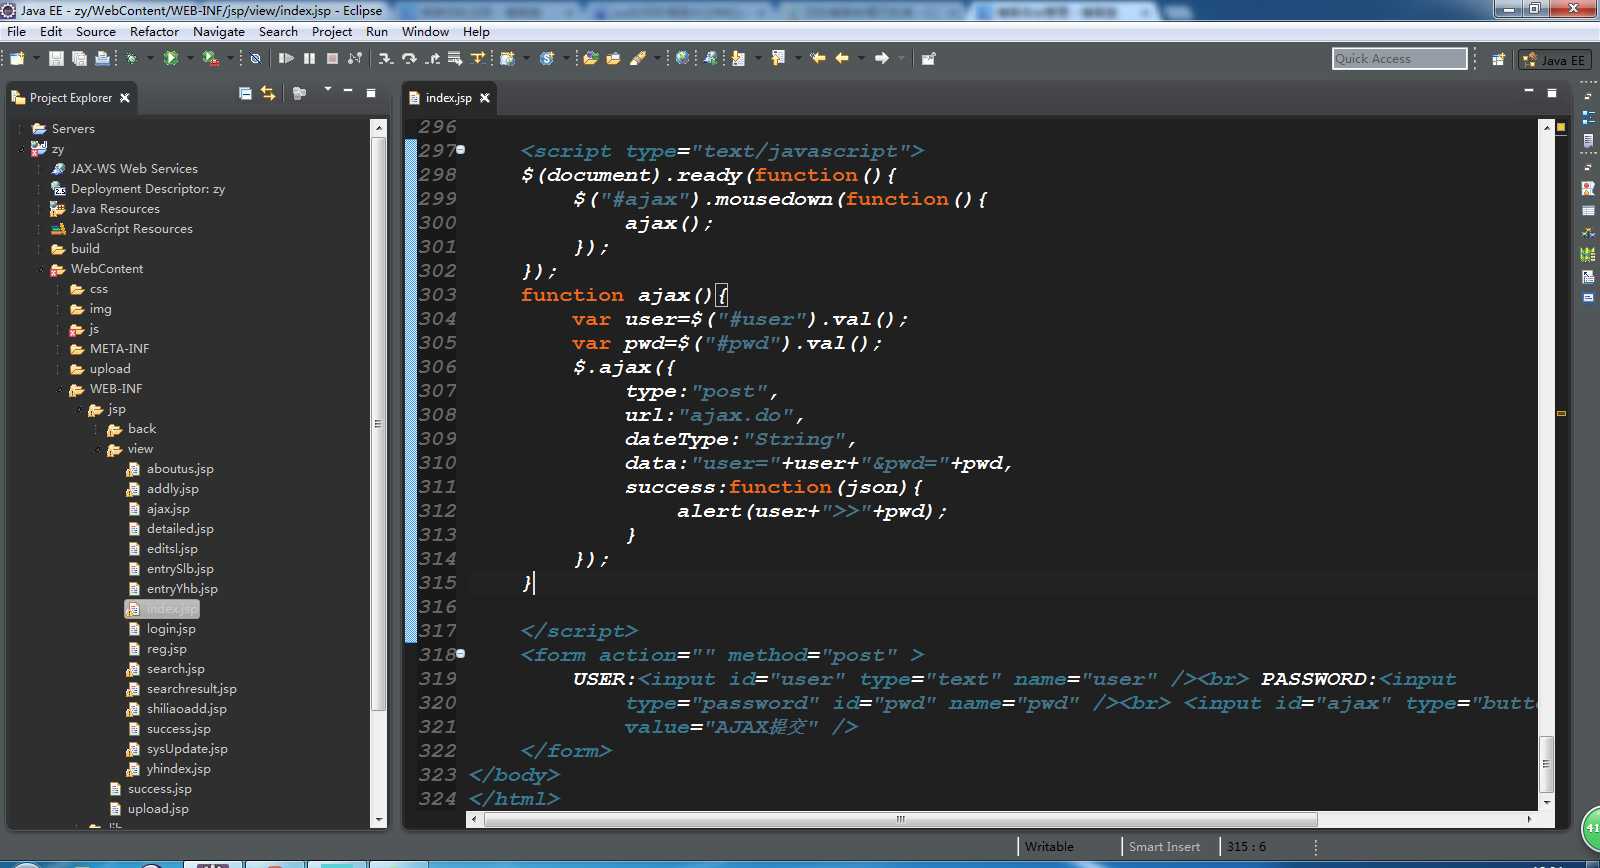
Task: Open the Open Type folder icon
Action: (x=590, y=58)
